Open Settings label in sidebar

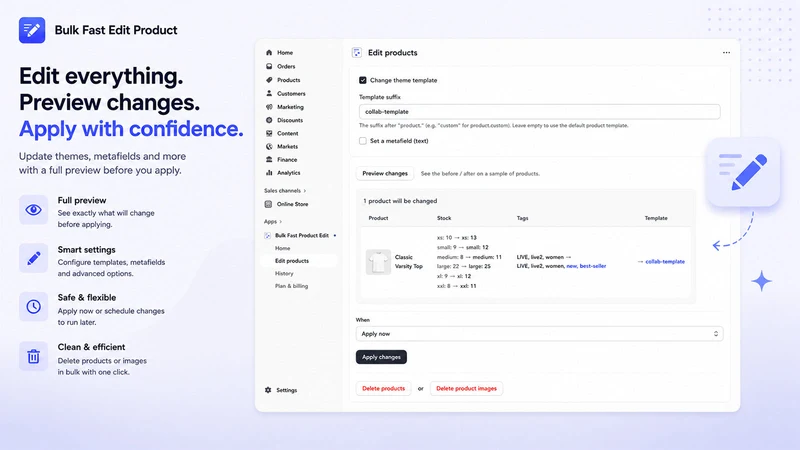click(286, 390)
